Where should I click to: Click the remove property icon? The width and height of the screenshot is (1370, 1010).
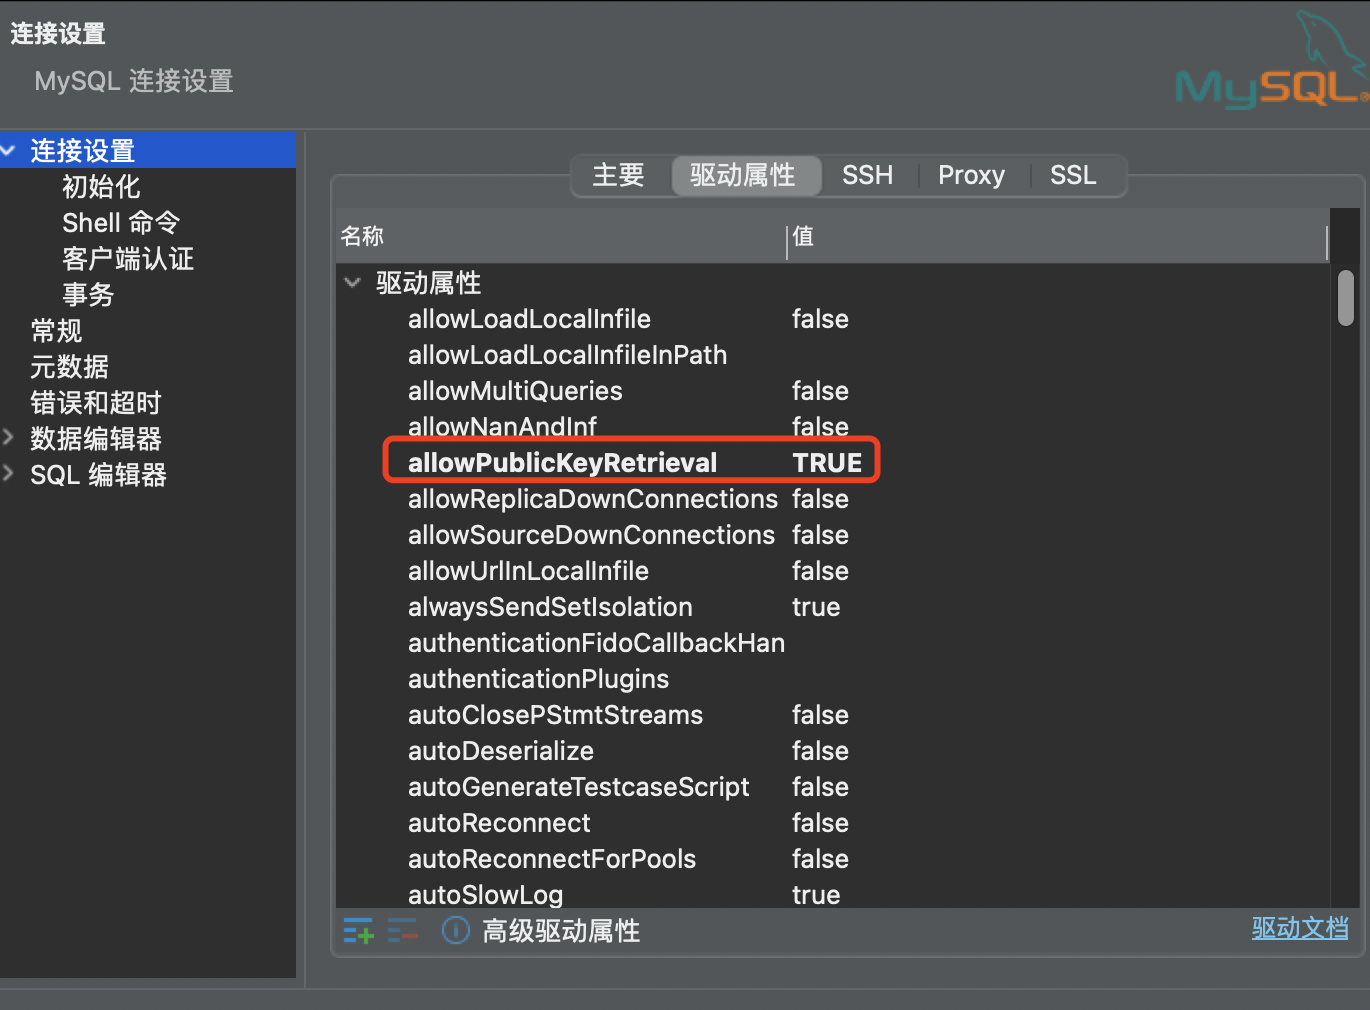[402, 931]
